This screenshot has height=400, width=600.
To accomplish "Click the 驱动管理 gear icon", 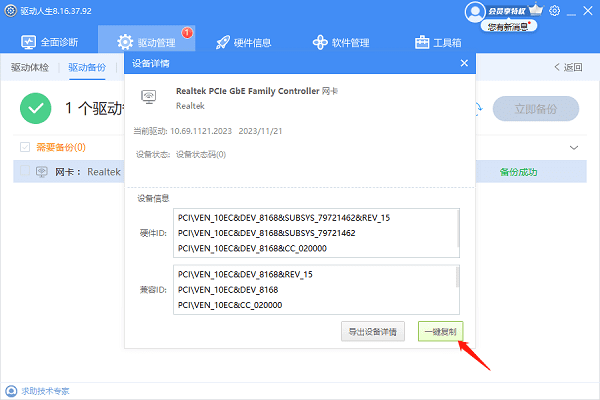I will point(125,43).
